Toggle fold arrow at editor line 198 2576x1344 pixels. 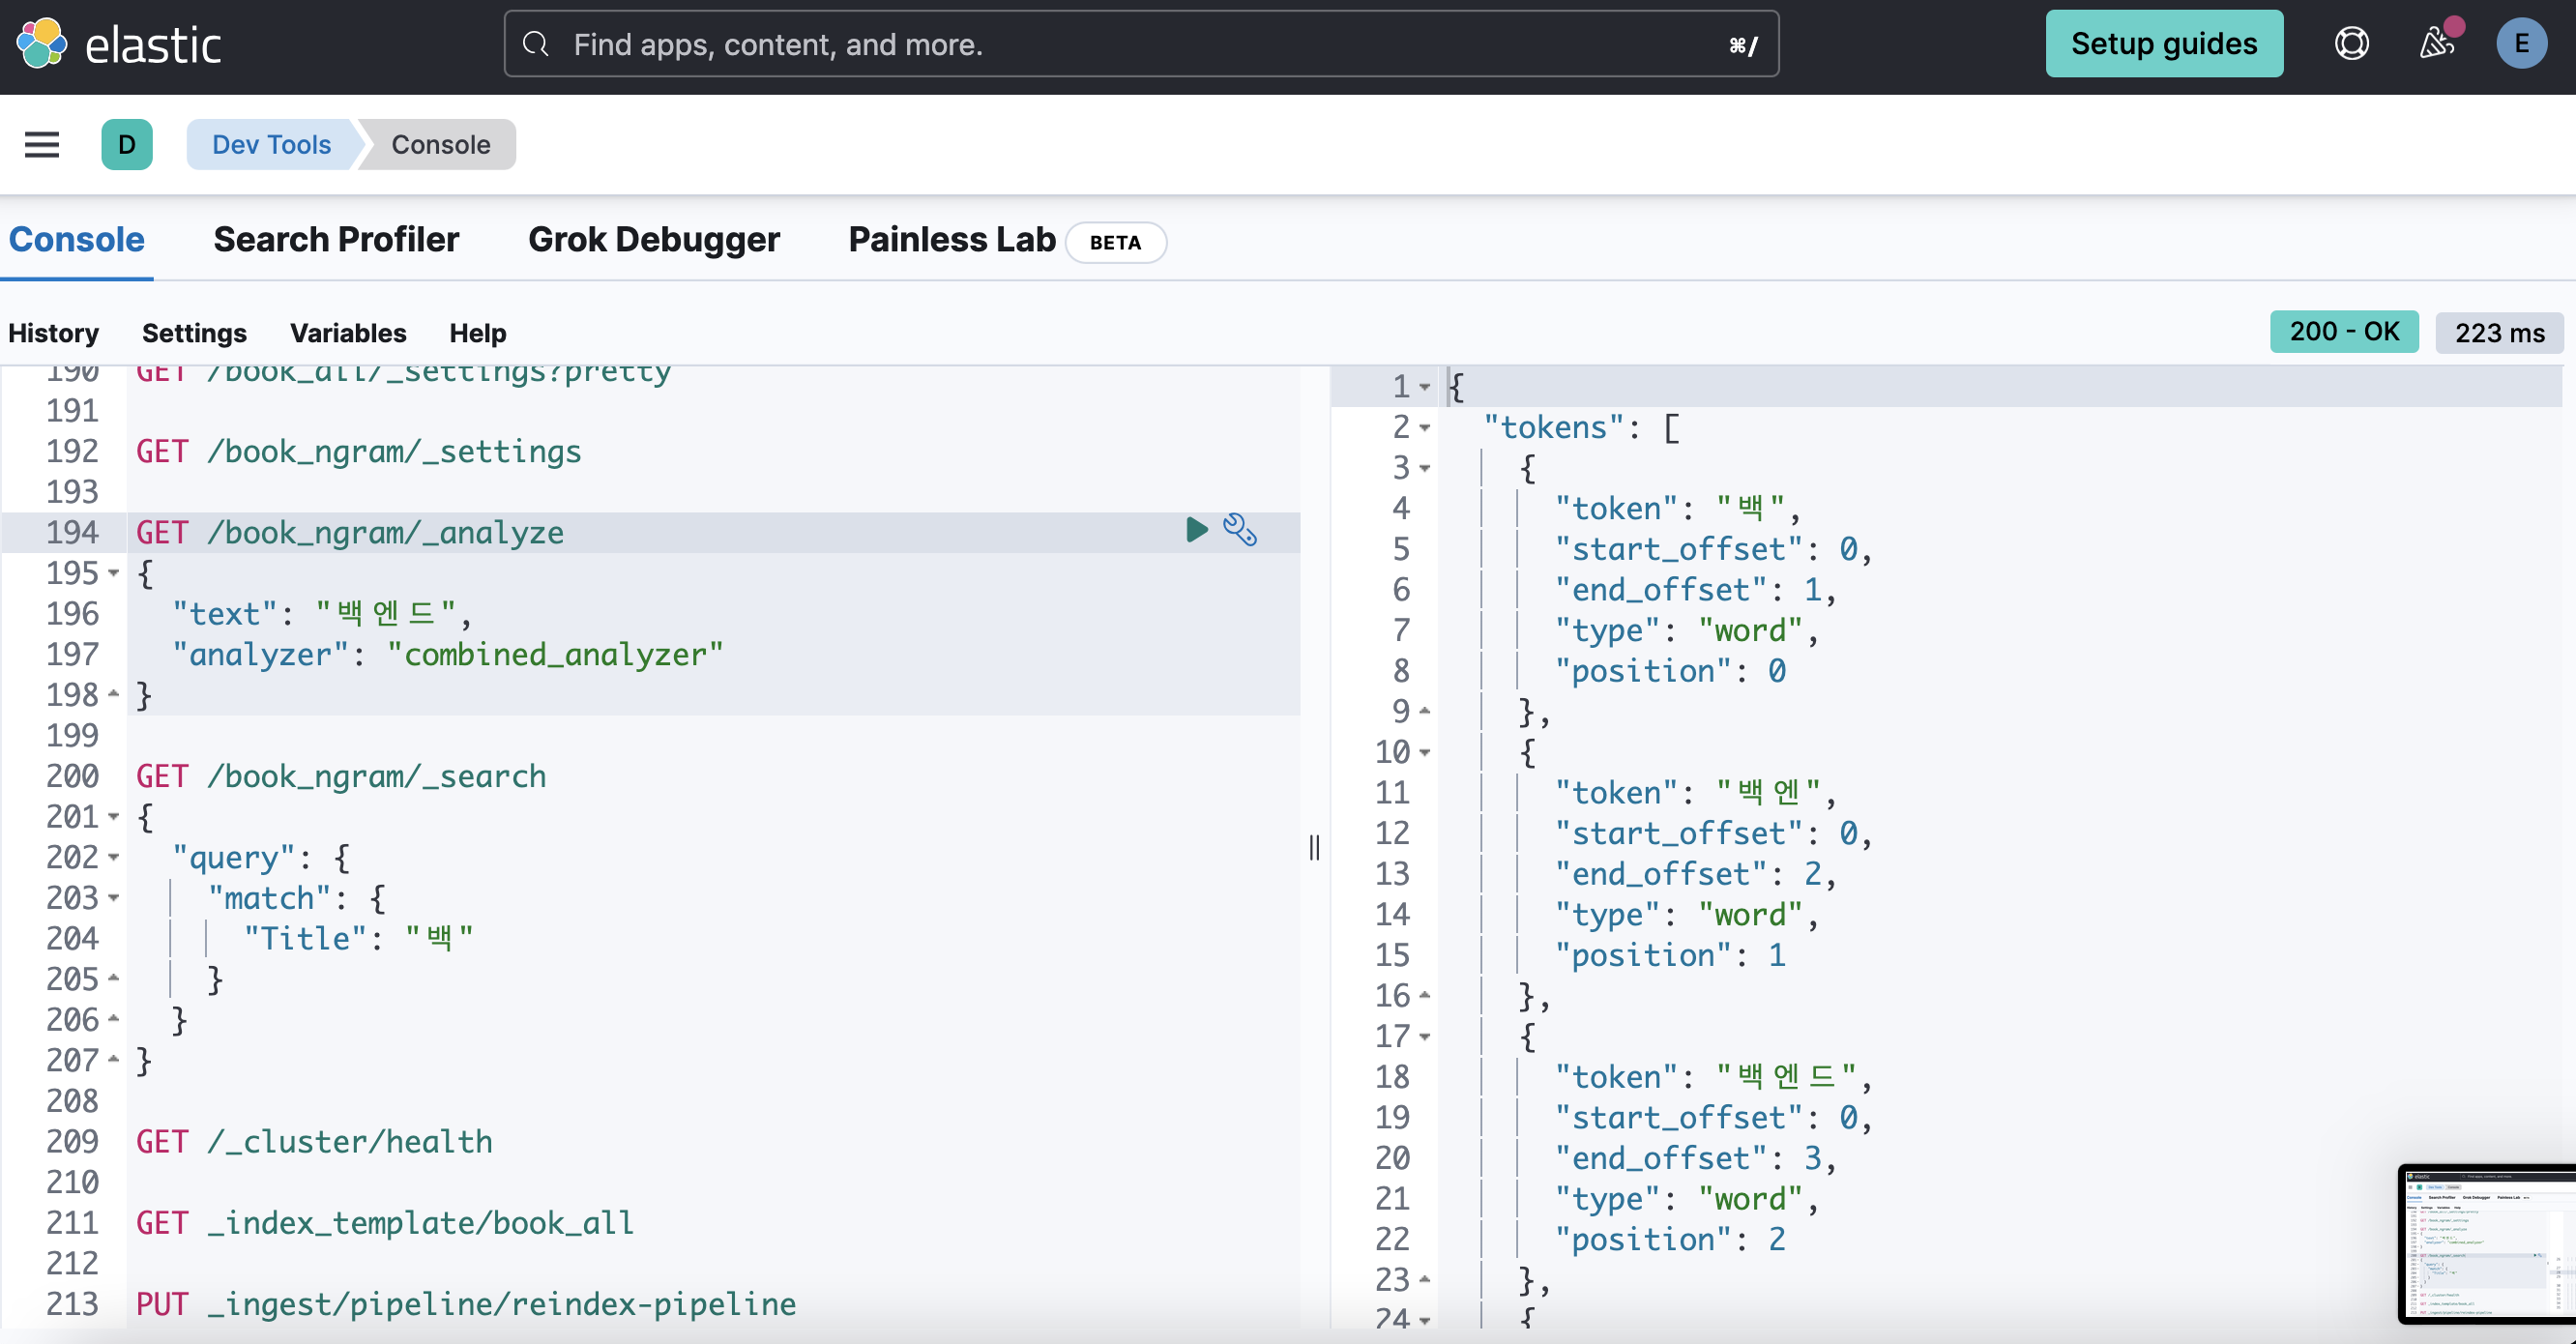pos(114,694)
